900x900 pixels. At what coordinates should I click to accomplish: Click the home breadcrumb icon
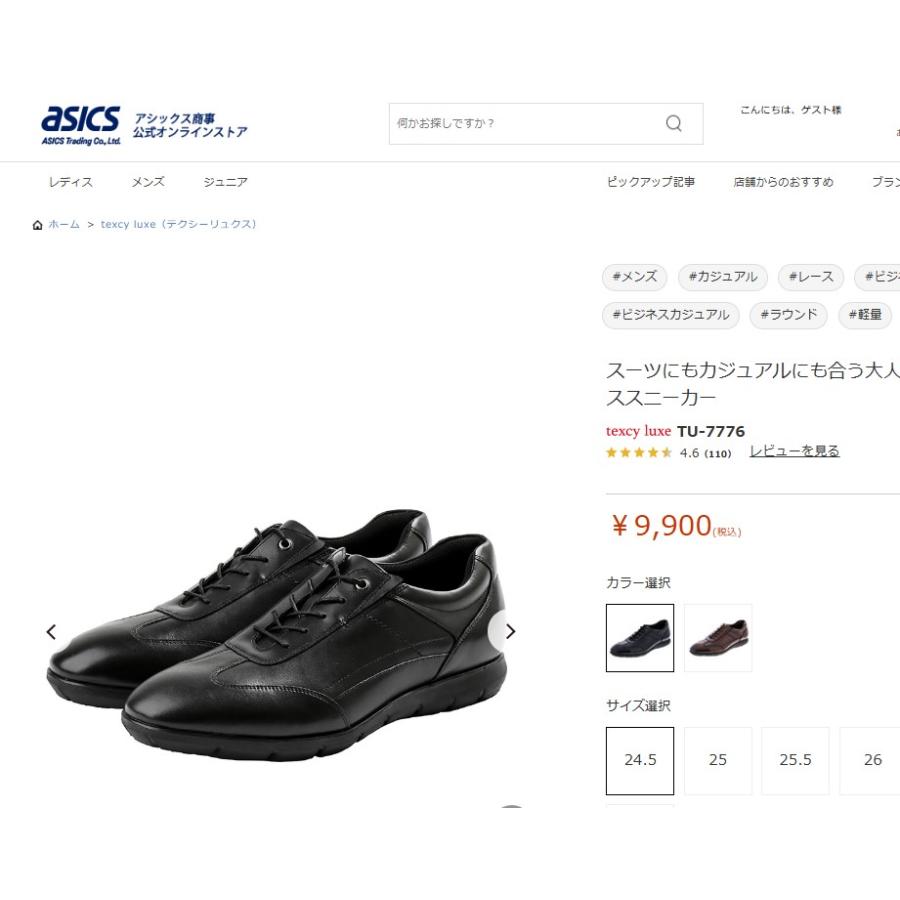[x=37, y=225]
